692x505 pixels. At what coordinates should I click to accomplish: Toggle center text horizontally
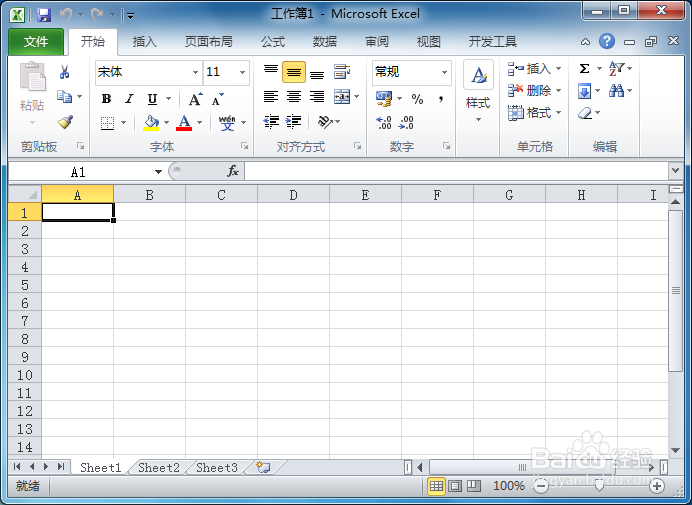tap(294, 97)
